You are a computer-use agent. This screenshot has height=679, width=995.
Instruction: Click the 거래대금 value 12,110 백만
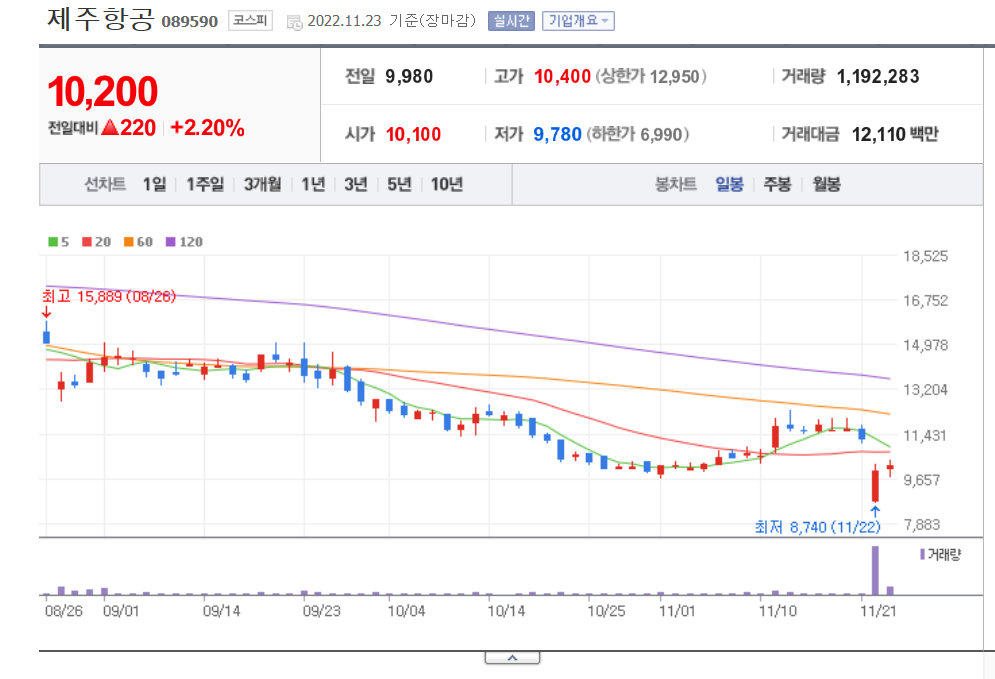(895, 135)
